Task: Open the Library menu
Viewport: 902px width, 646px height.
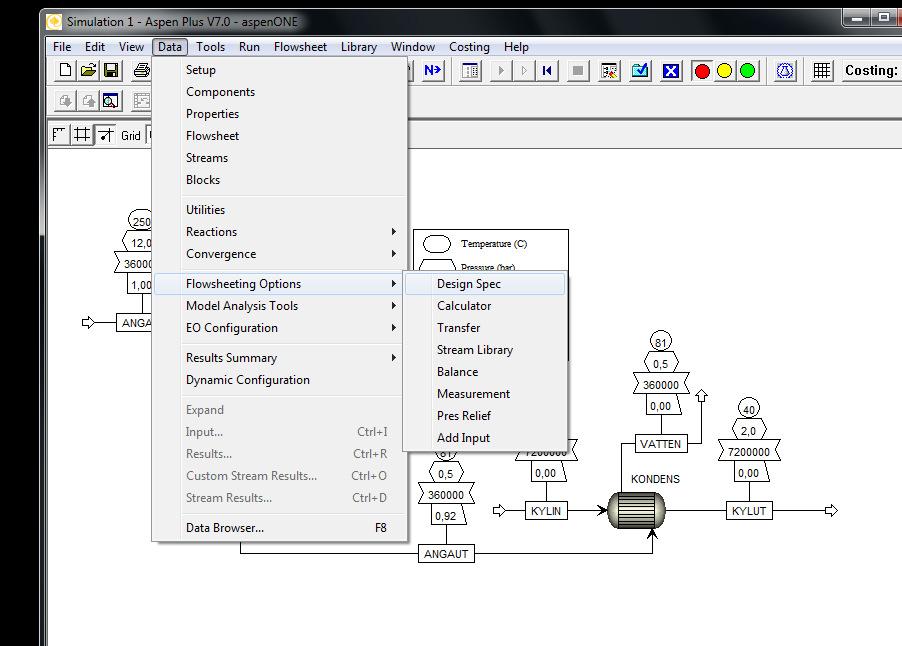Action: (358, 47)
